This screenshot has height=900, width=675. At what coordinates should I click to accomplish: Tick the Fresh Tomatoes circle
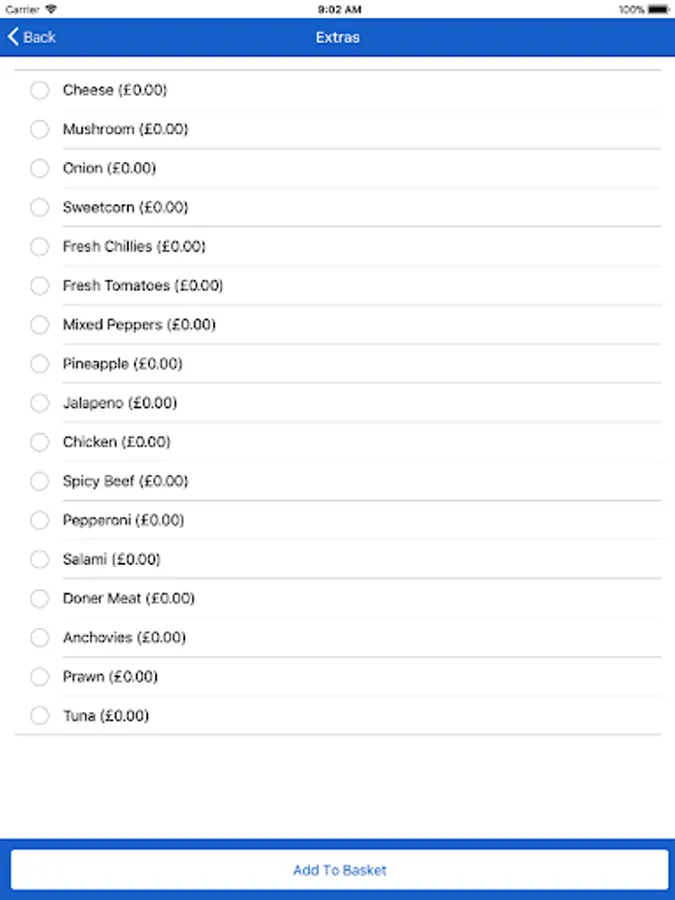40,285
